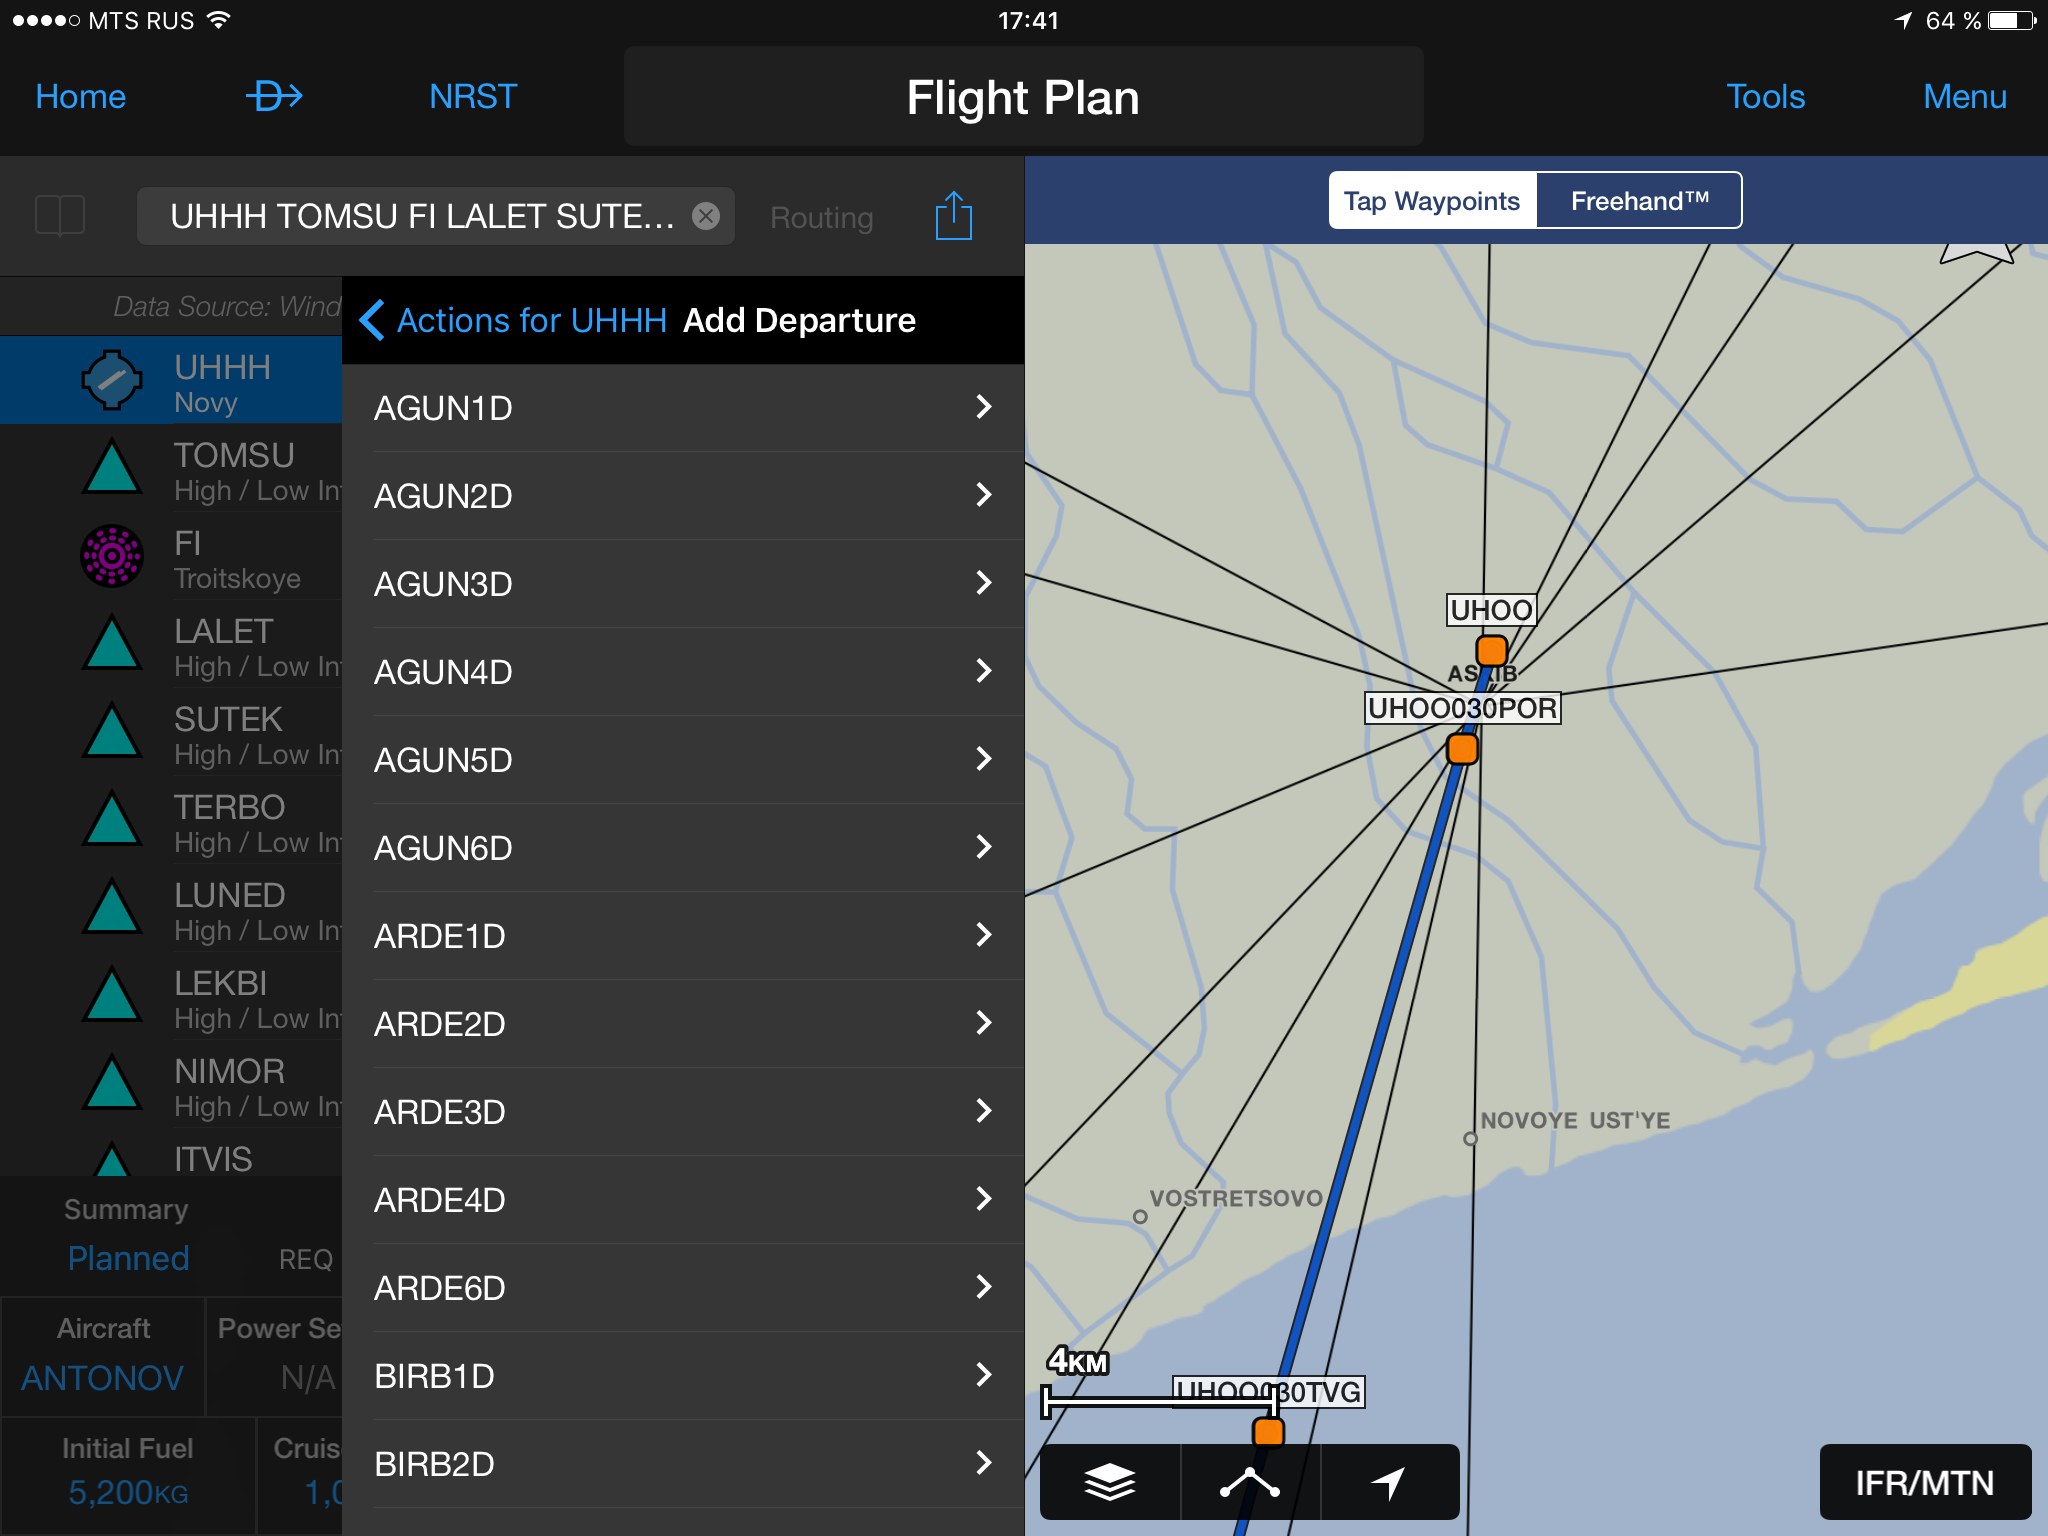Tap the Direct-To icon in top bar
Screen dimensions: 2048x1536
coord(274,97)
